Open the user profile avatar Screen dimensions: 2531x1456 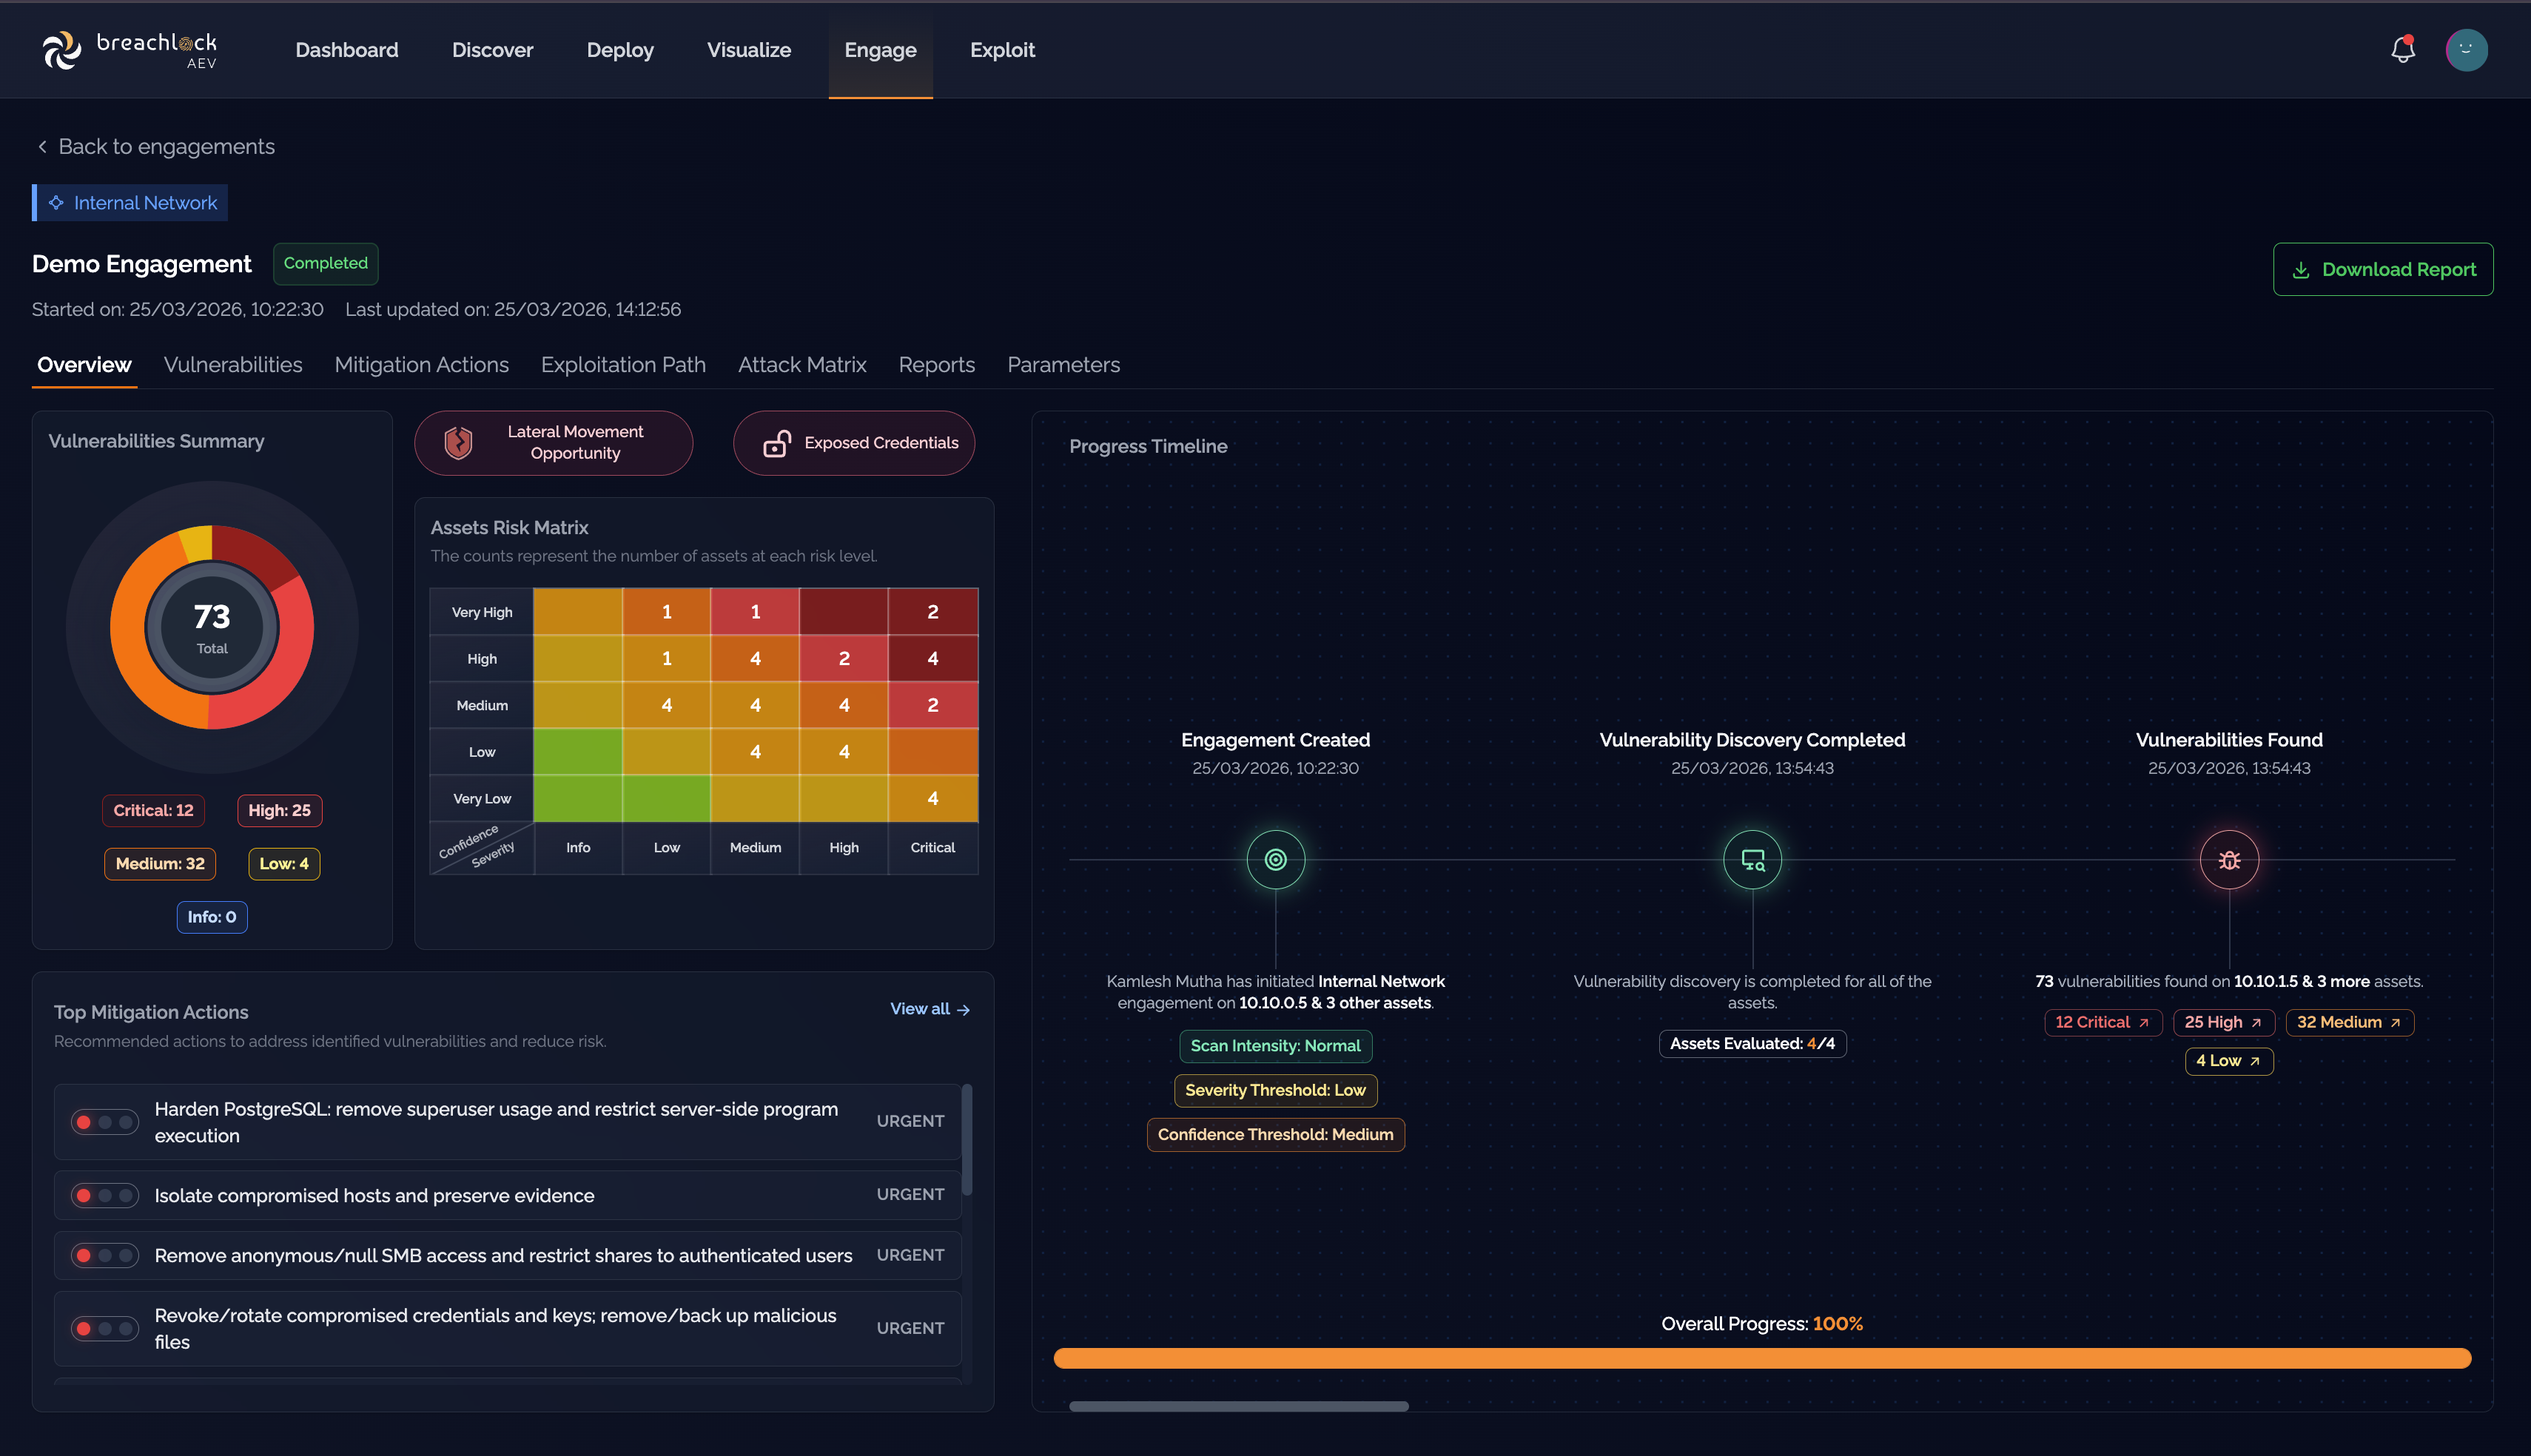point(2466,50)
